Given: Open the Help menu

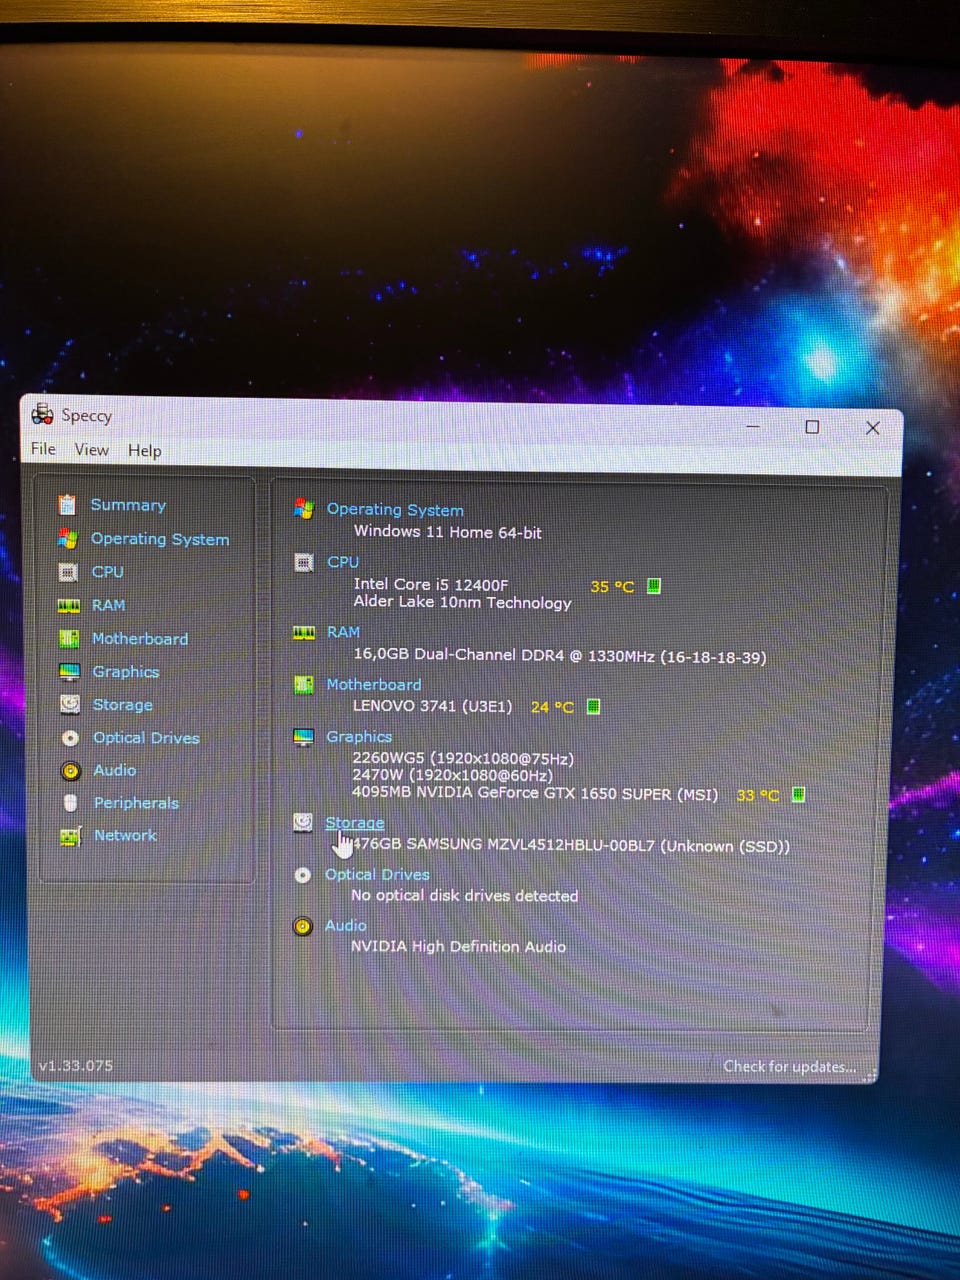Looking at the screenshot, I should 144,450.
